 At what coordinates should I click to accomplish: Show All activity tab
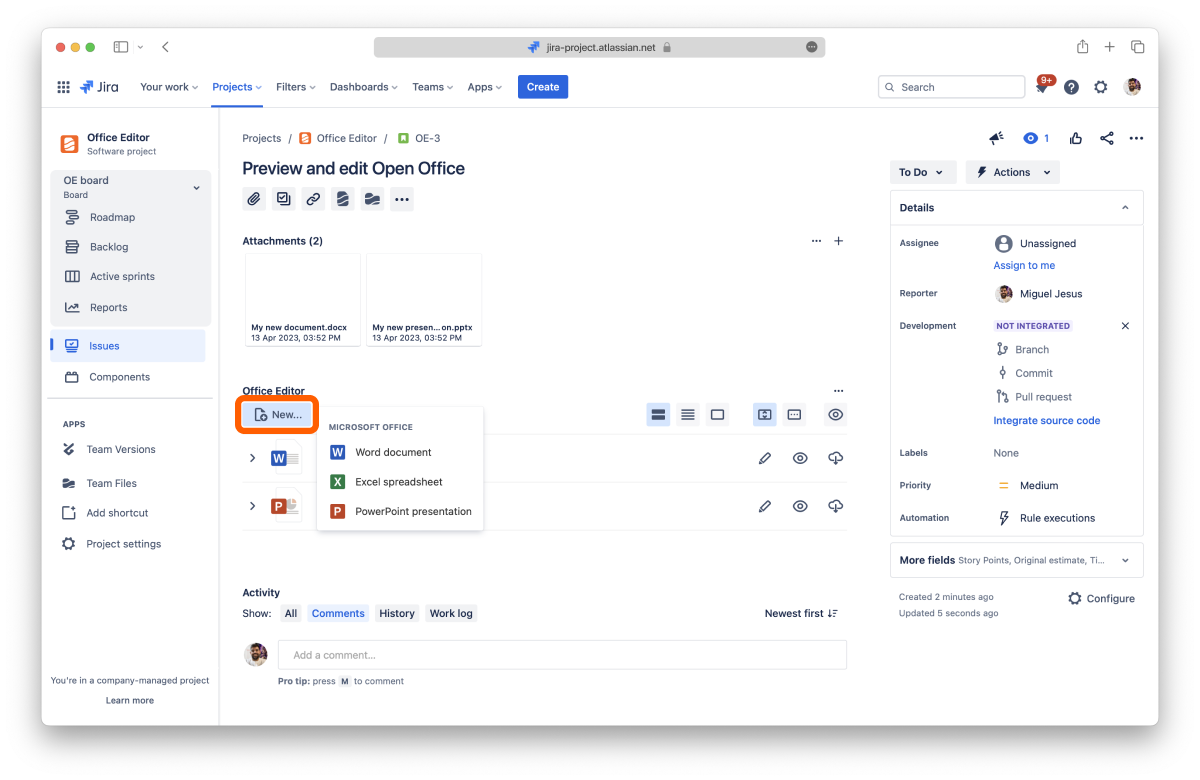[x=291, y=613]
